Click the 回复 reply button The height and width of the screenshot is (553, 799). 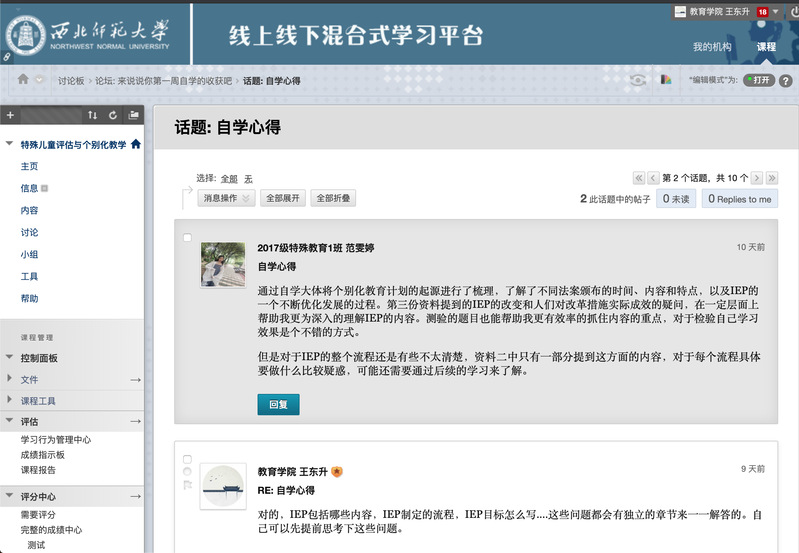point(278,404)
